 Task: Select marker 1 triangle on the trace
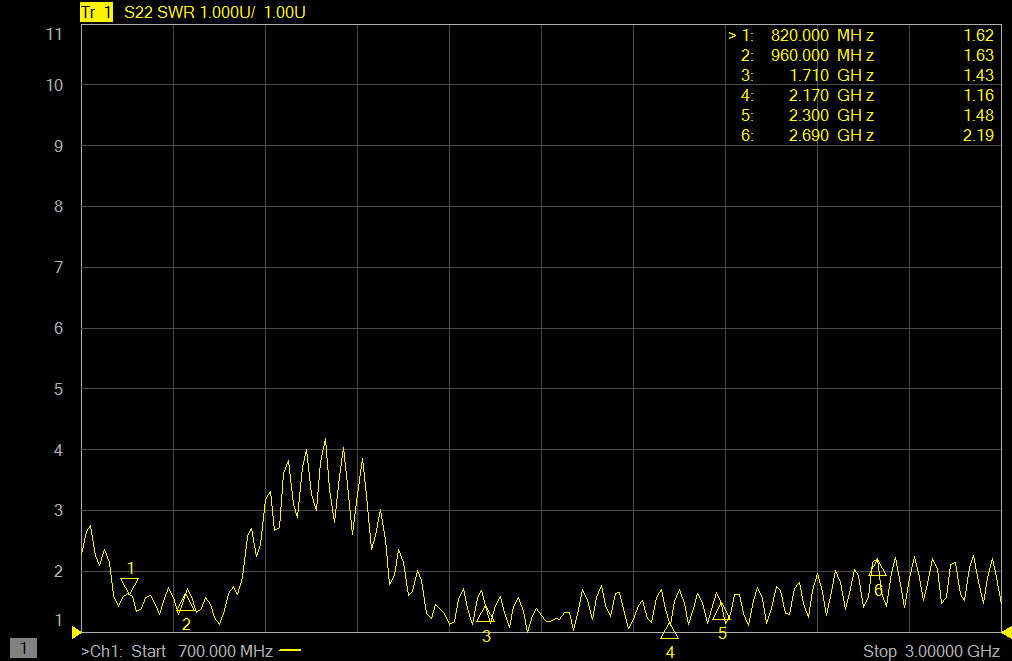(x=129, y=586)
